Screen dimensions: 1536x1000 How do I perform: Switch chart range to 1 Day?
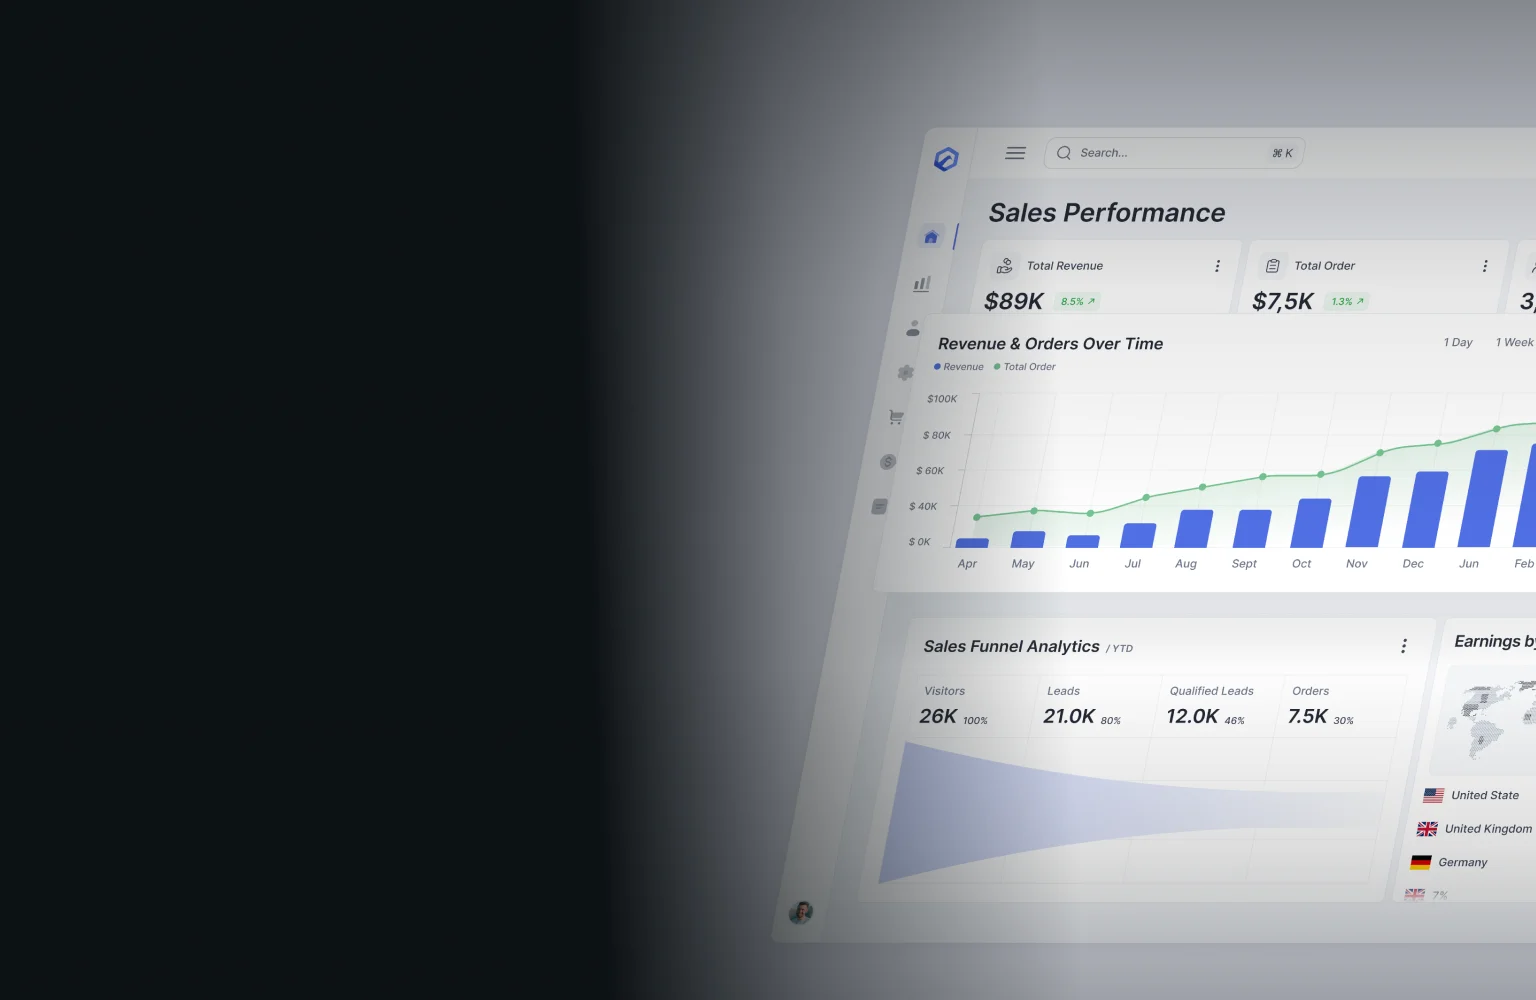click(x=1458, y=342)
